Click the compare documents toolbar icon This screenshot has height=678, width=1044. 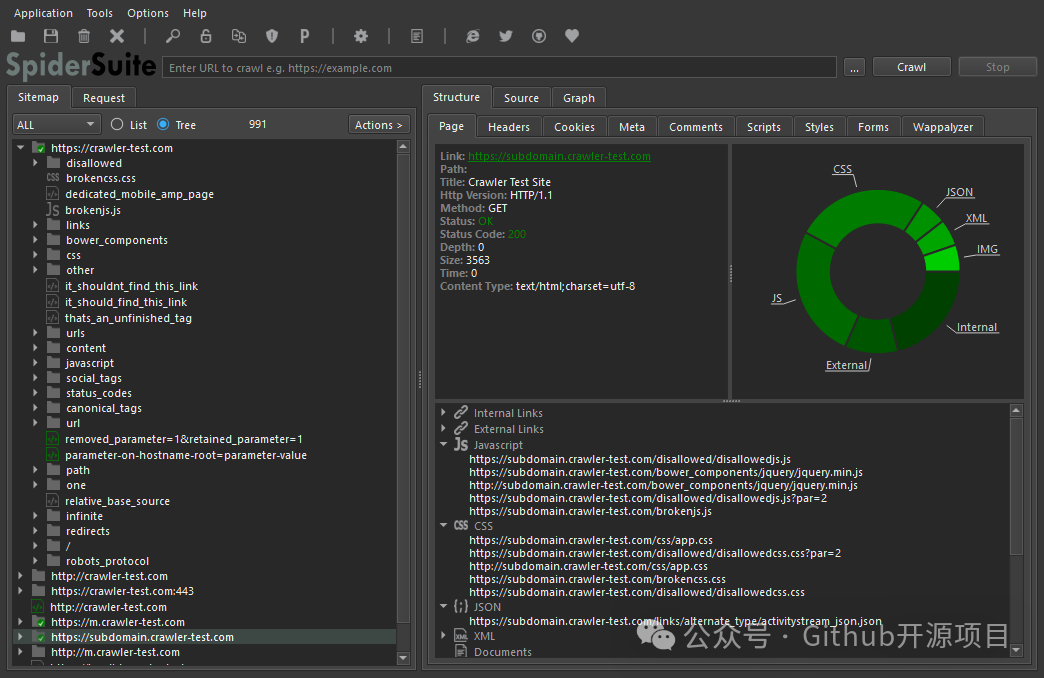pyautogui.click(x=238, y=36)
